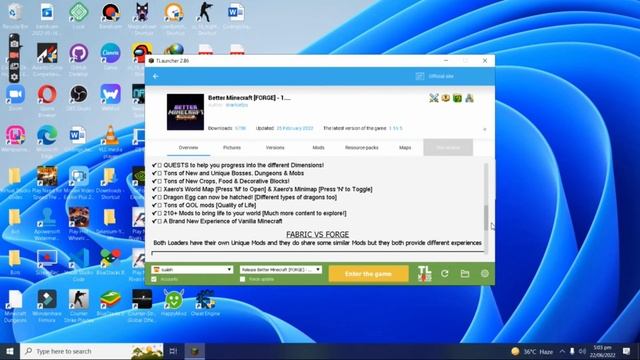Switch to the Maps tab
Screen dimensions: 640x360
pos(405,147)
